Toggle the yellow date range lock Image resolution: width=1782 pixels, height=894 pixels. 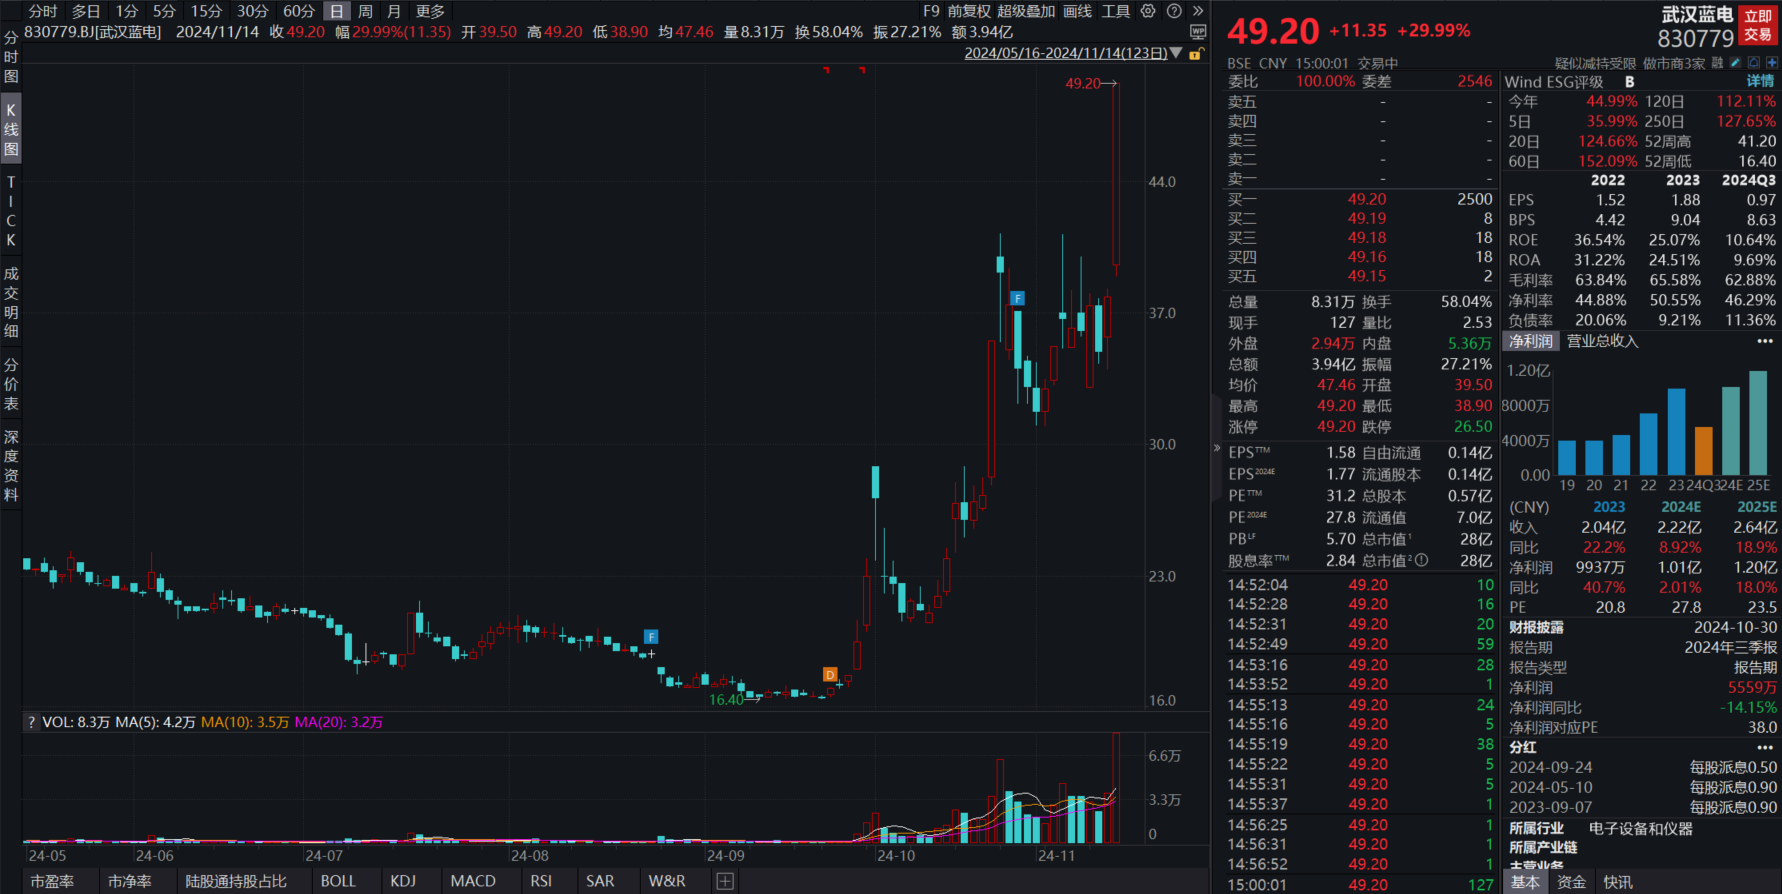1195,54
